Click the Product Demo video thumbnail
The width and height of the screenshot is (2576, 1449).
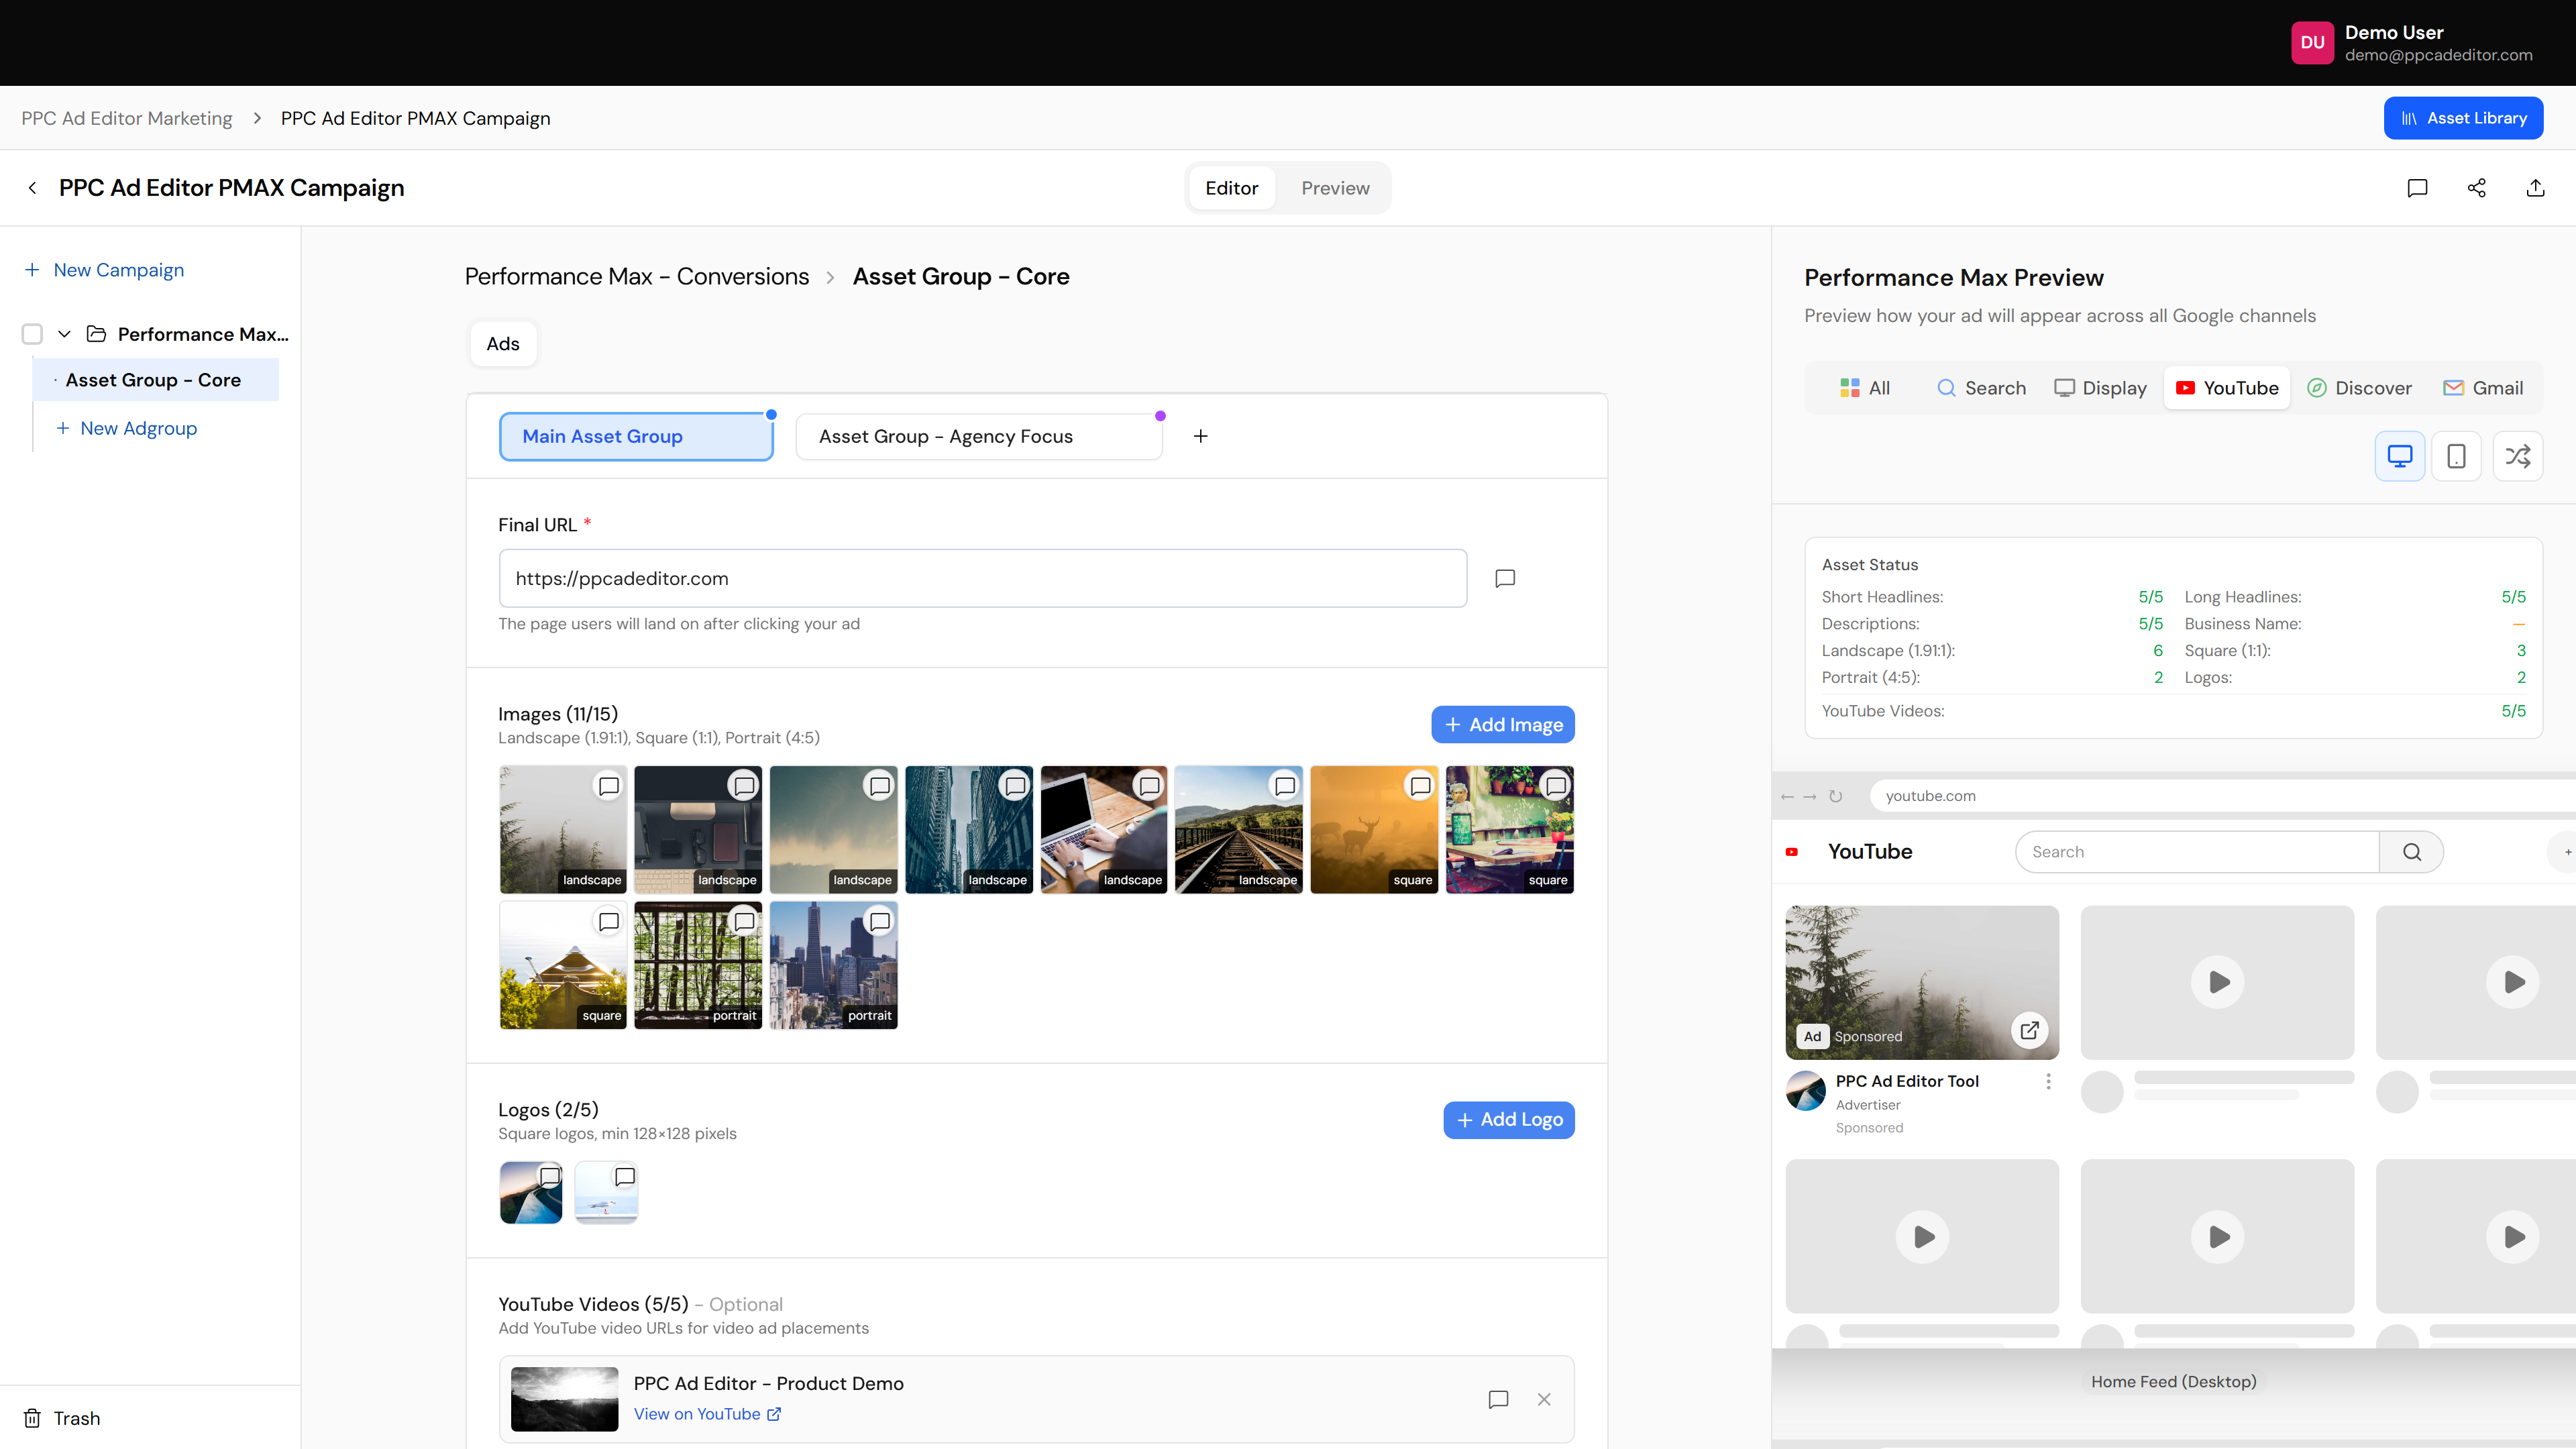[565, 1399]
